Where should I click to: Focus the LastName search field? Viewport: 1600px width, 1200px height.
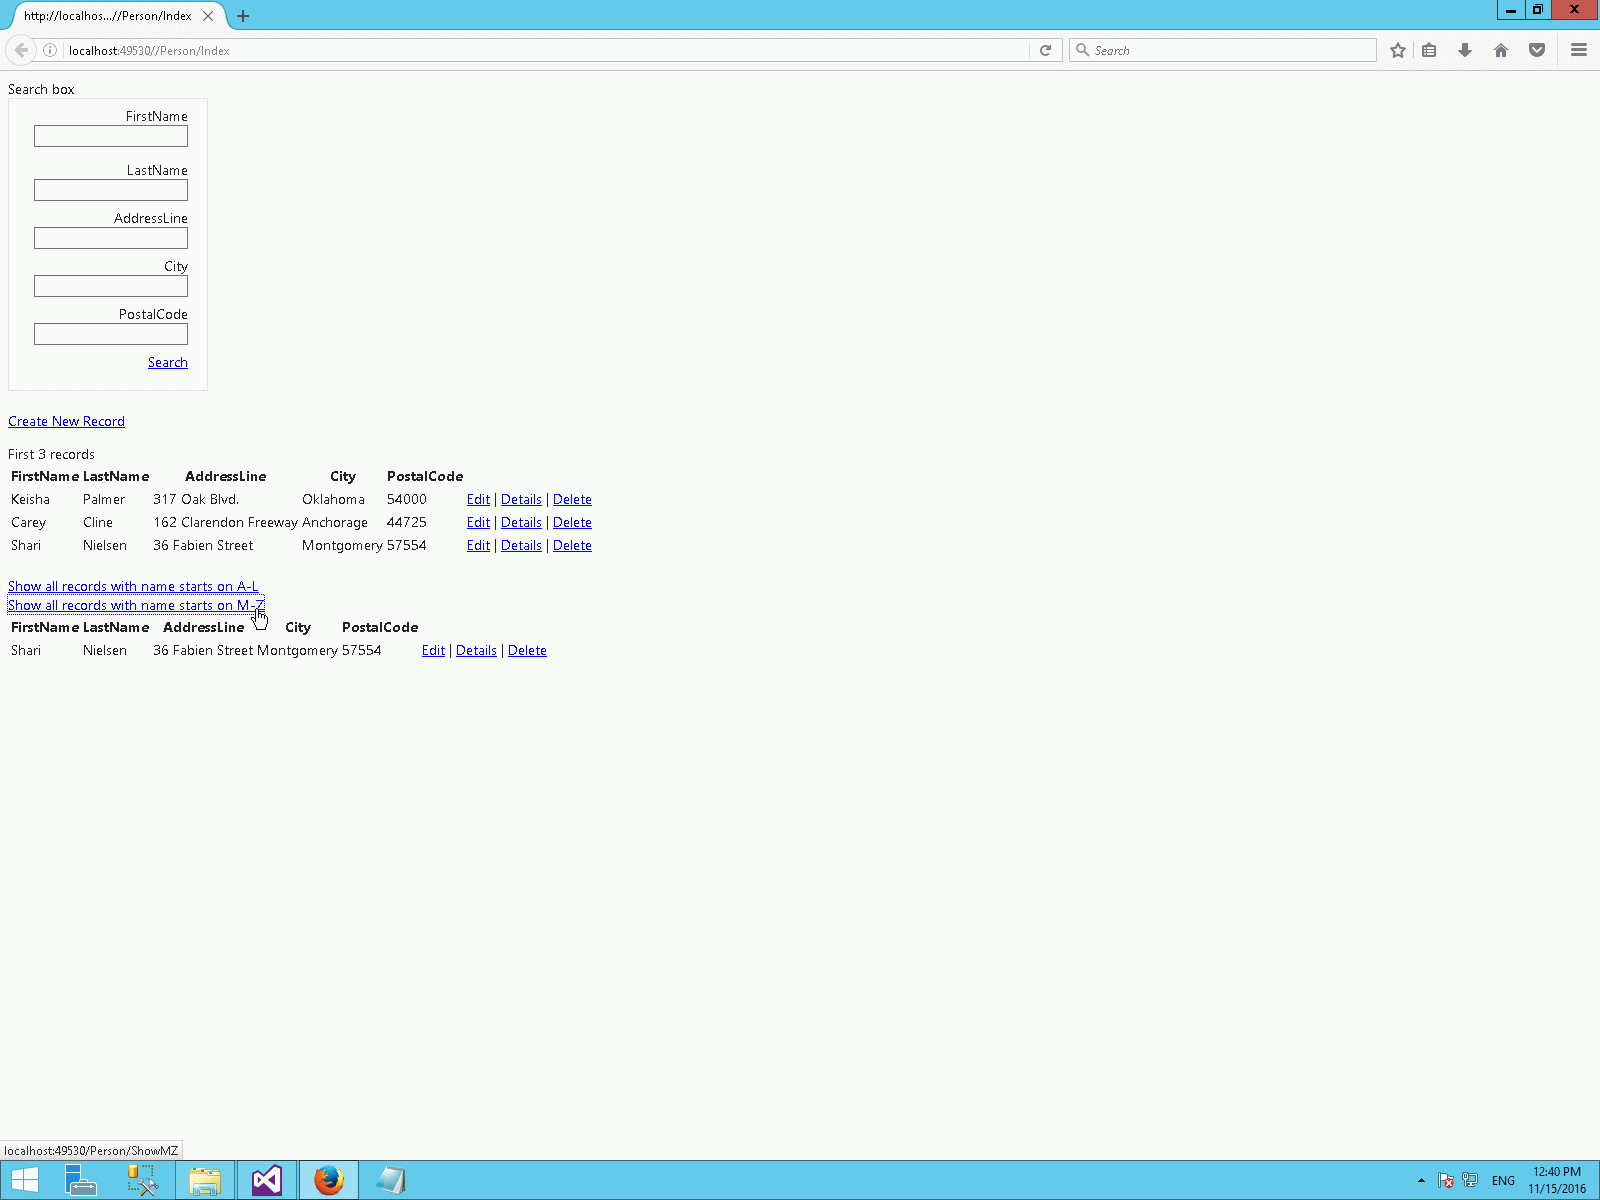[x=111, y=190]
